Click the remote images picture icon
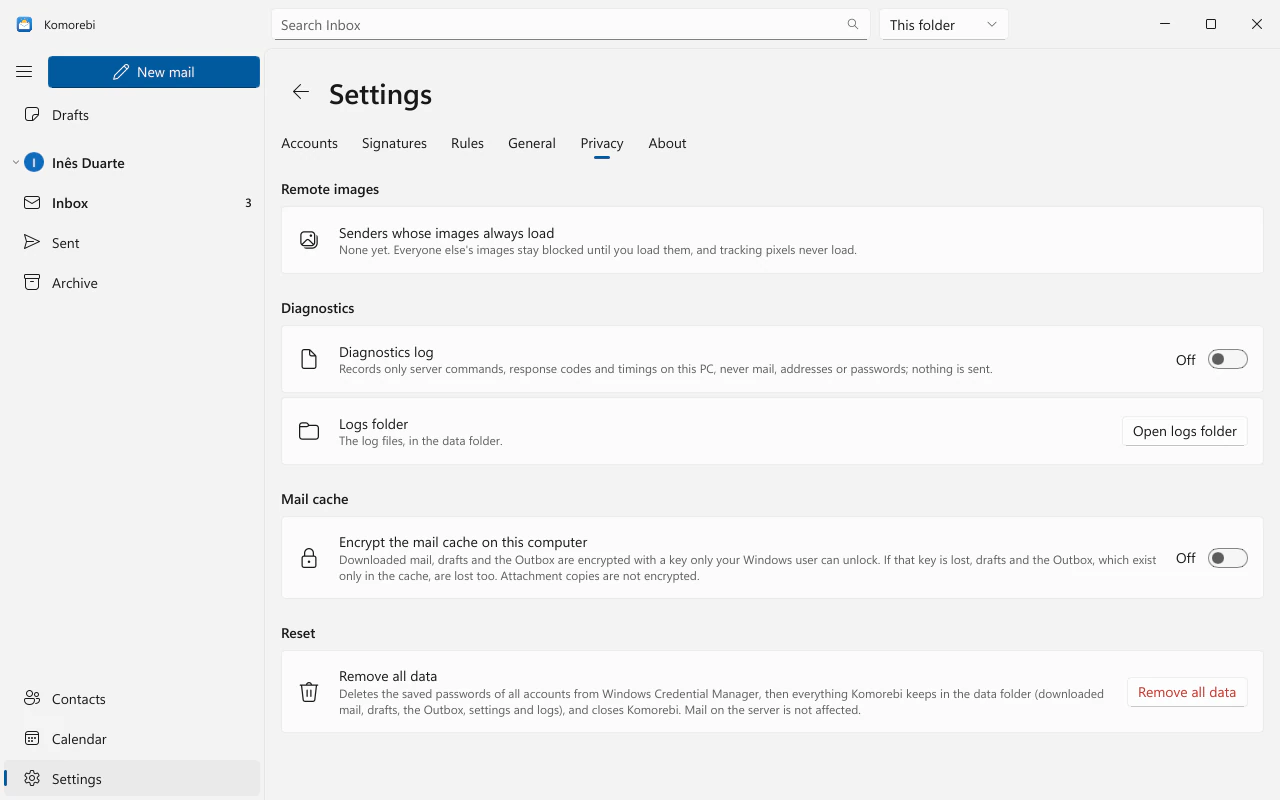This screenshot has height=800, width=1280. pyautogui.click(x=309, y=240)
